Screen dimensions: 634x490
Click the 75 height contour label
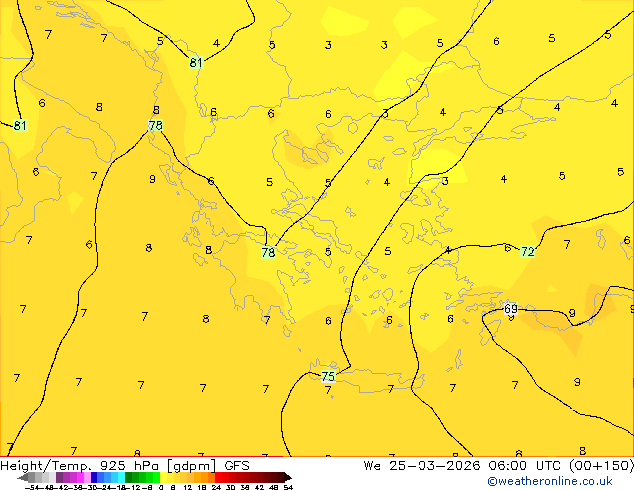coord(328,376)
